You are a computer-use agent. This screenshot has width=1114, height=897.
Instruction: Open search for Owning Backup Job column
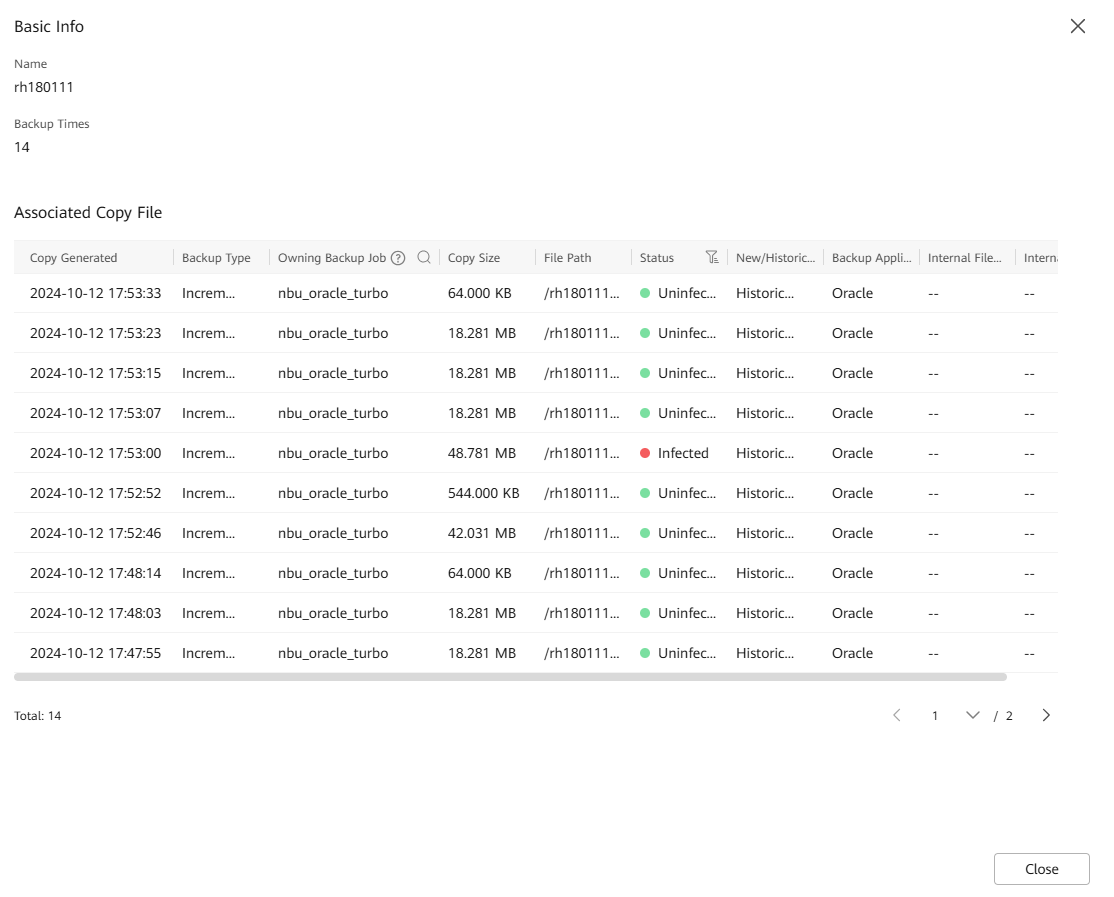coord(424,258)
